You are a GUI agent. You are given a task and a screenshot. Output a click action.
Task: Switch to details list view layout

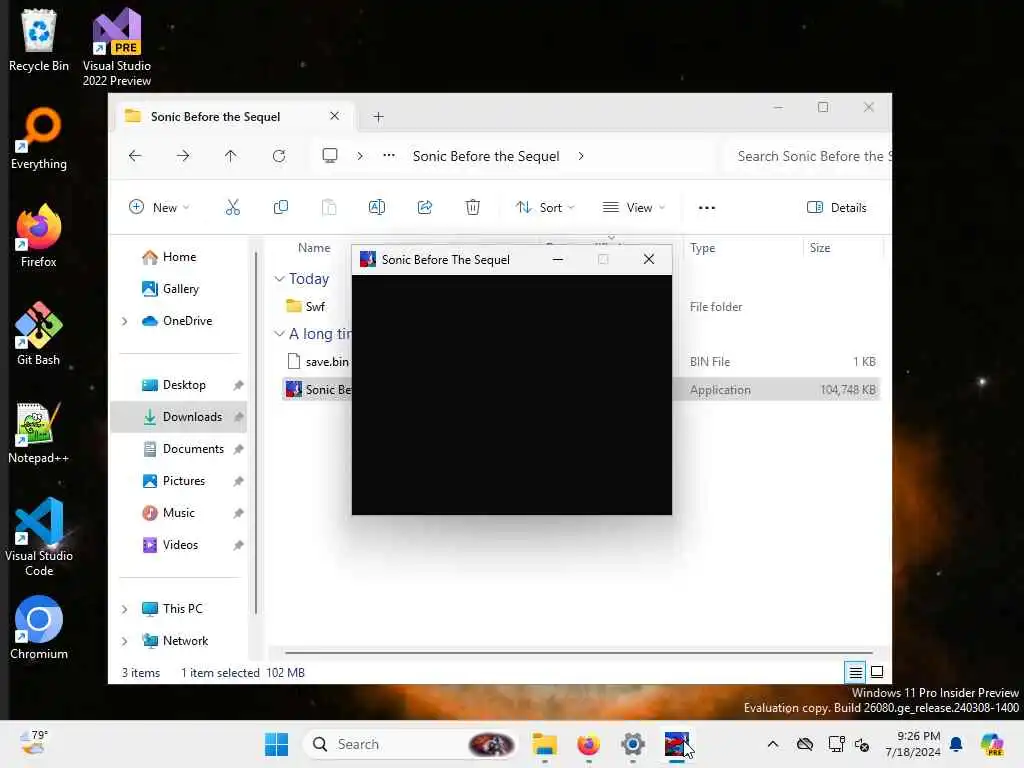click(855, 672)
